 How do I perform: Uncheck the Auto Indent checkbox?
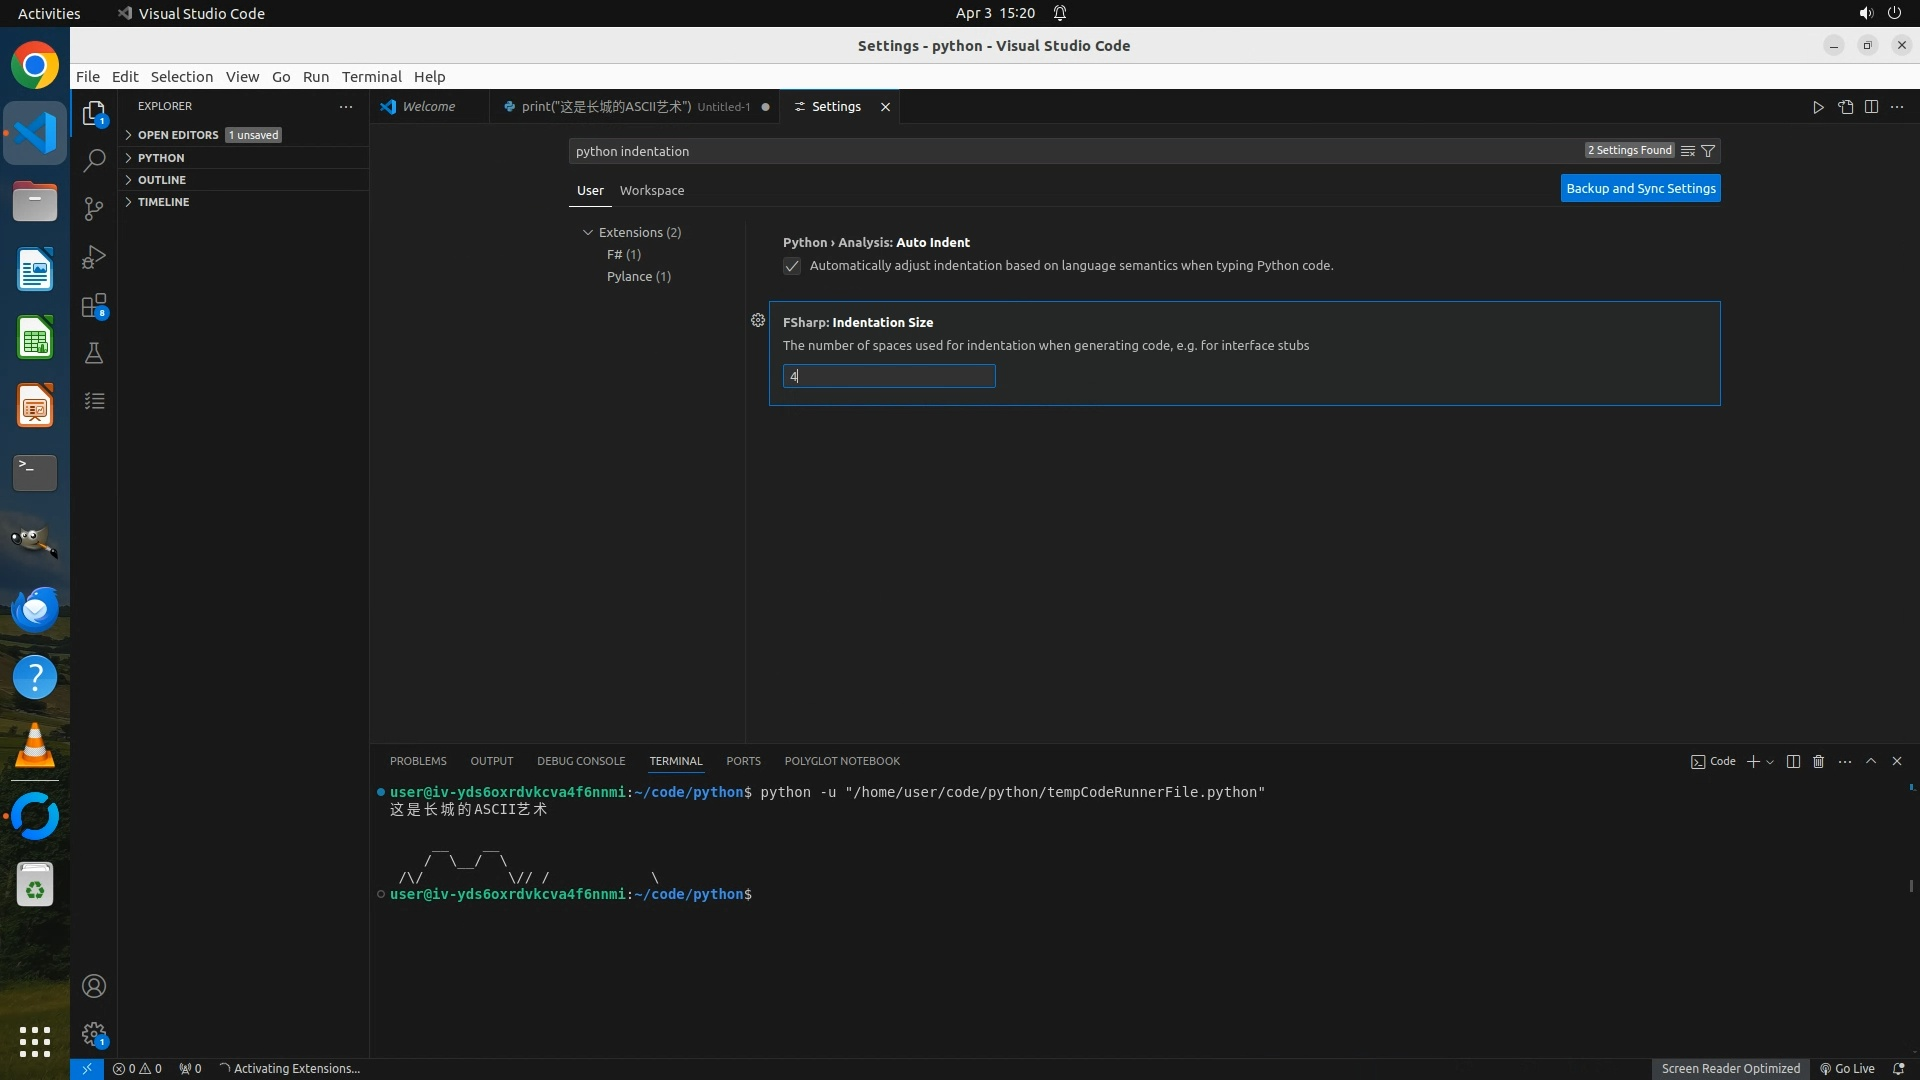(792, 266)
